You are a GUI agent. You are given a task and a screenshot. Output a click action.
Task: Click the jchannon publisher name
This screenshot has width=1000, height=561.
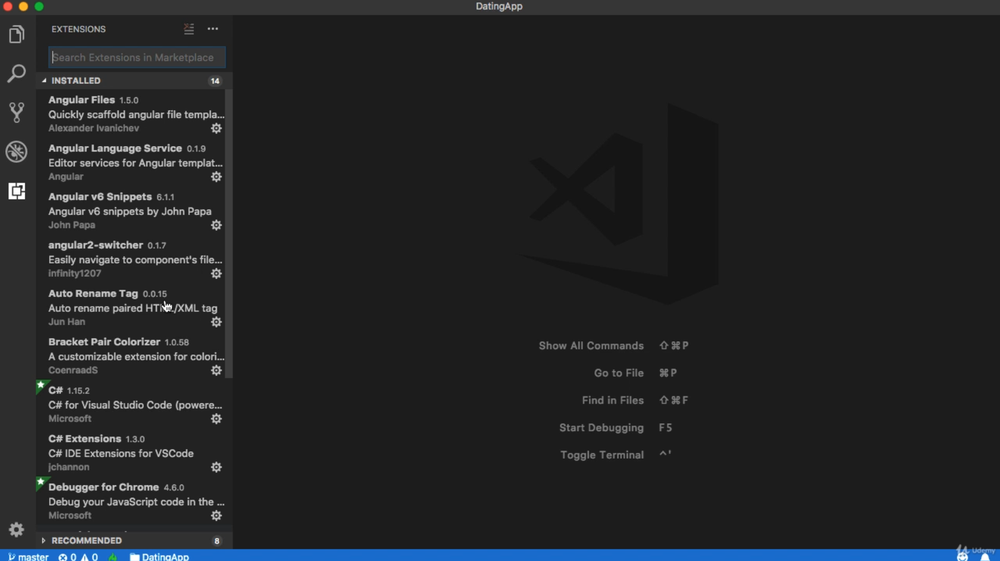[69, 467]
